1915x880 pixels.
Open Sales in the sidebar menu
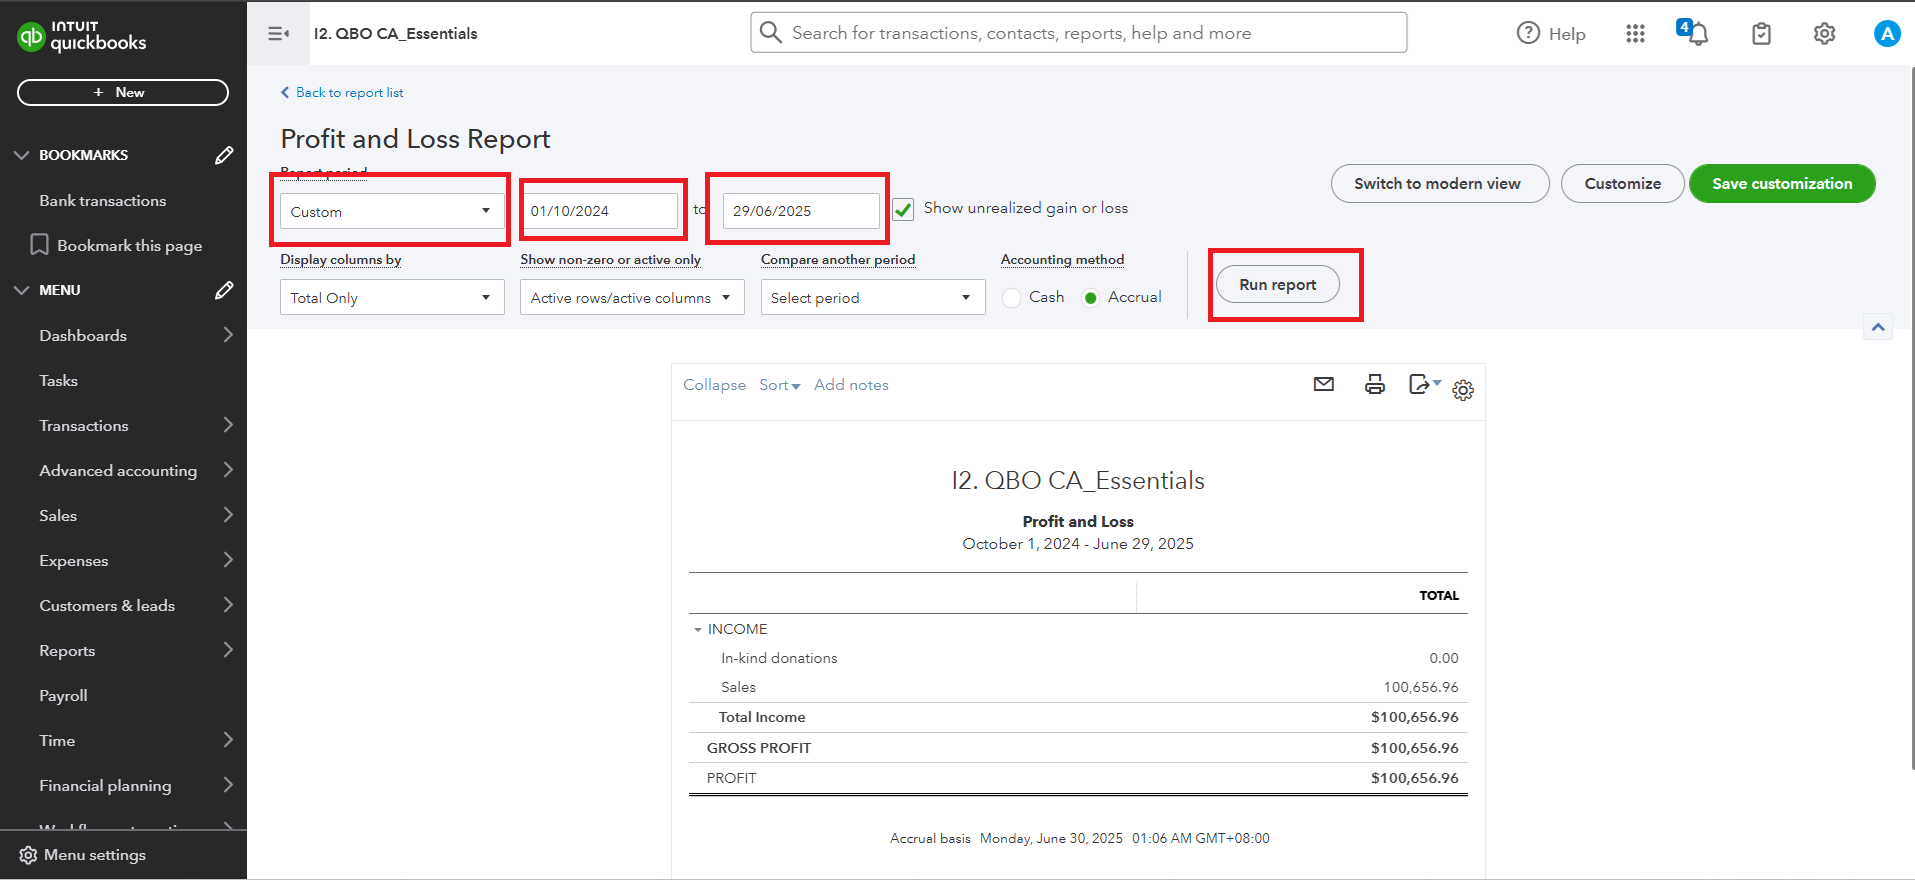[x=58, y=515]
